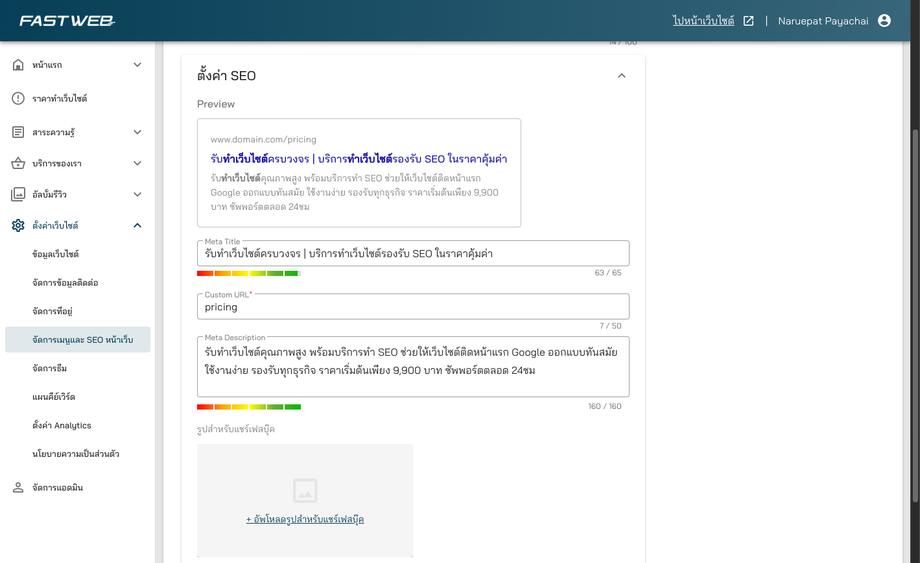Click the ไปหน้าเว็บไซต์ link
The height and width of the screenshot is (563, 920).
point(703,21)
